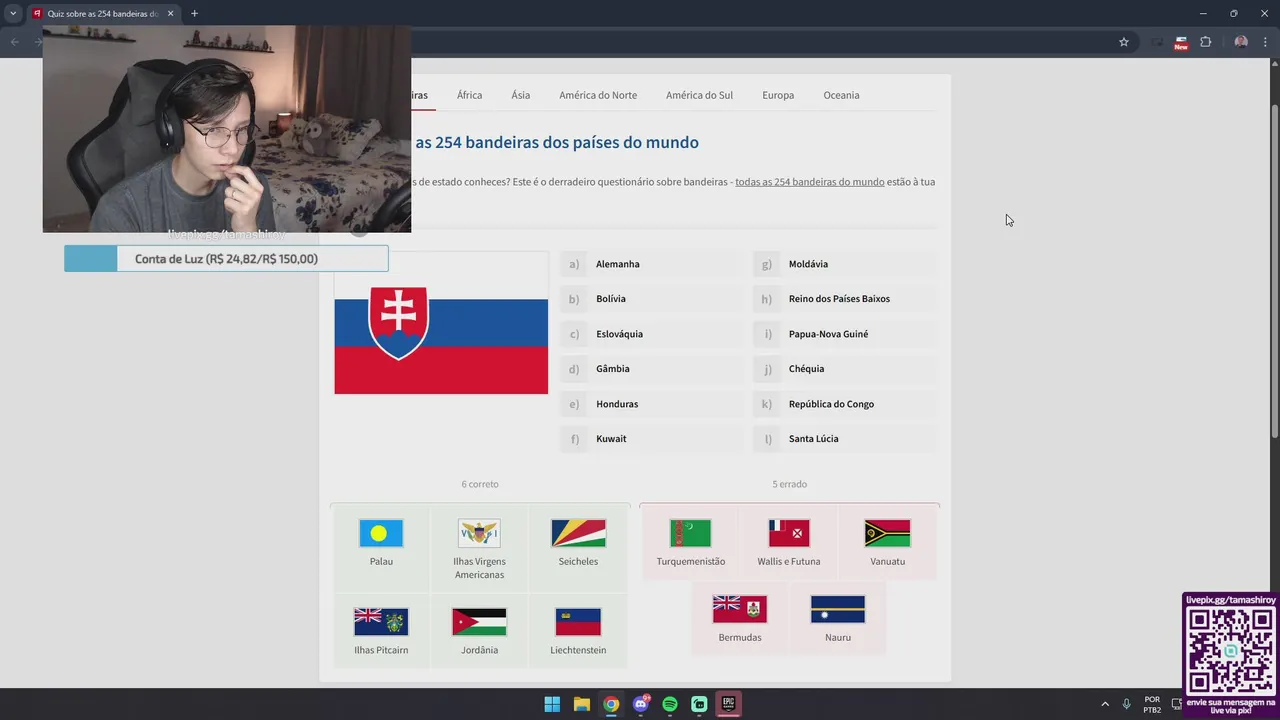Click the Ilhas Virgens Americanas flag

(x=479, y=533)
